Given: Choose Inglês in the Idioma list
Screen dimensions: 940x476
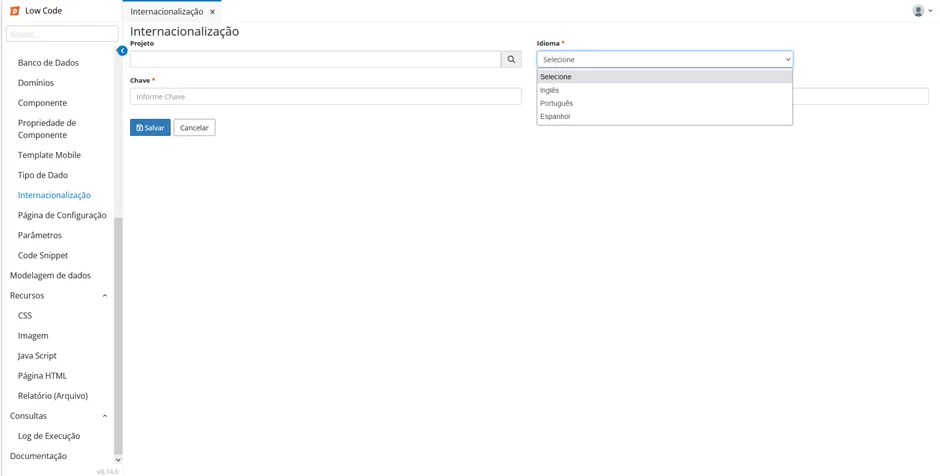Looking at the screenshot, I should pyautogui.click(x=665, y=91).
